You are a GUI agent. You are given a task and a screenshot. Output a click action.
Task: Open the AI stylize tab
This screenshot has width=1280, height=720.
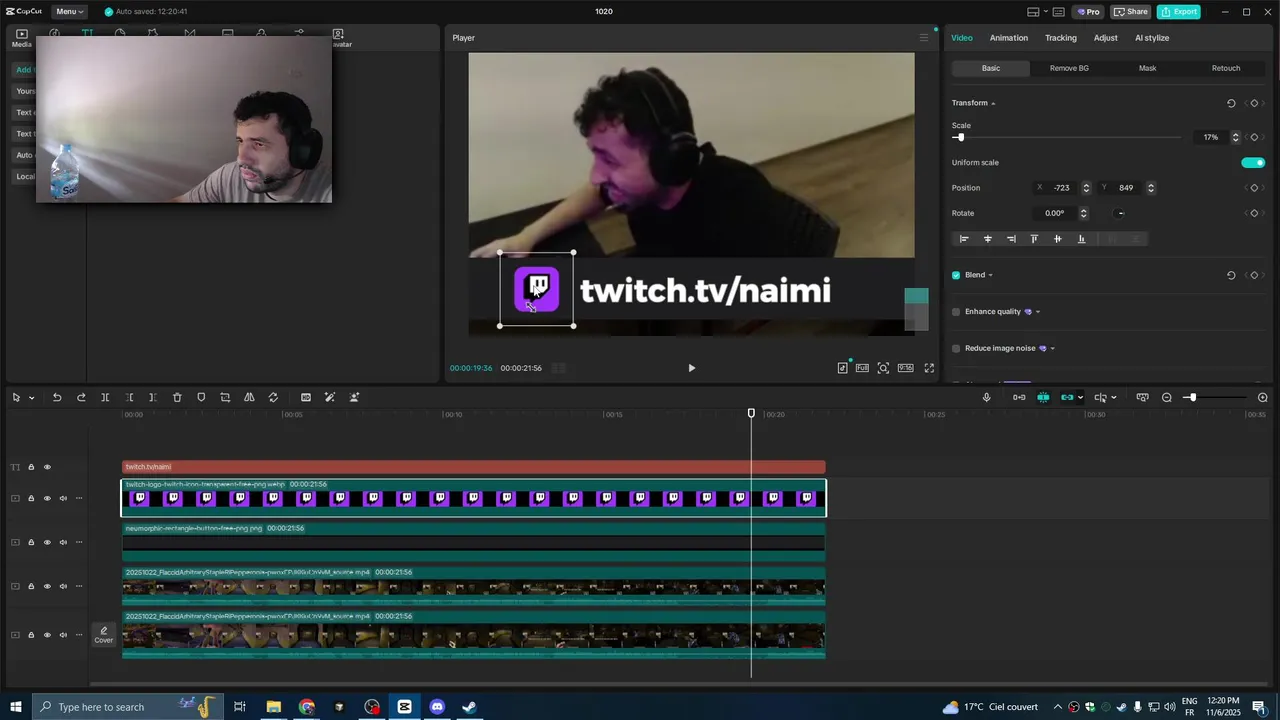pyautogui.click(x=1152, y=38)
